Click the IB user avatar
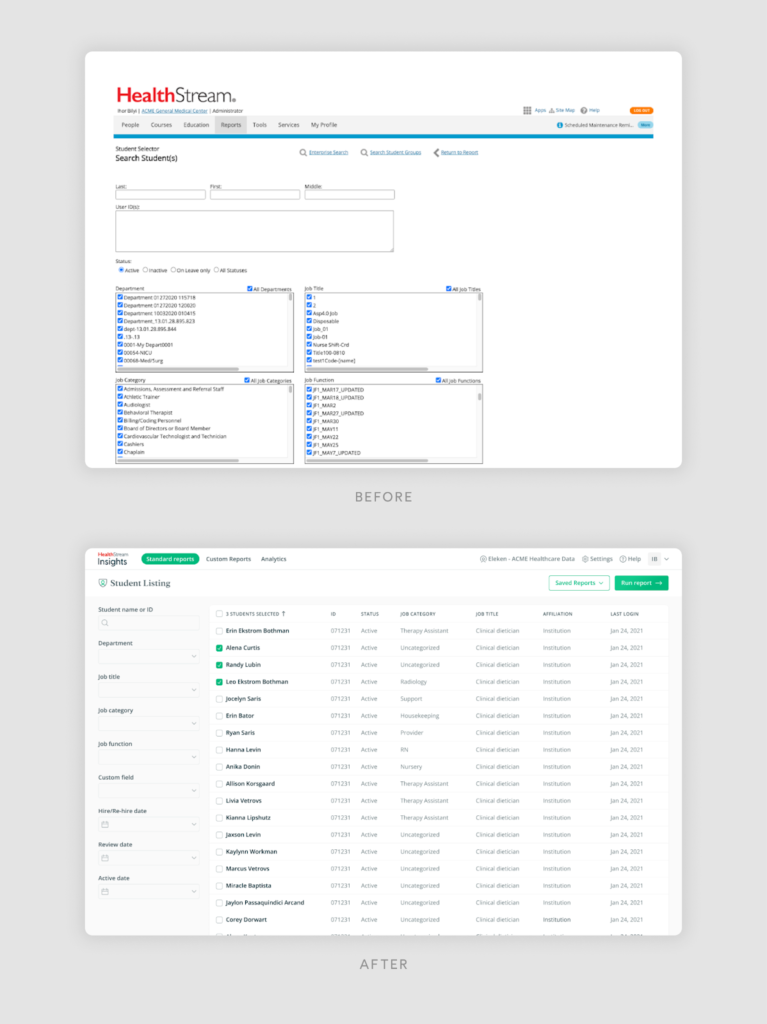Viewport: 767px width, 1024px height. 654,559
